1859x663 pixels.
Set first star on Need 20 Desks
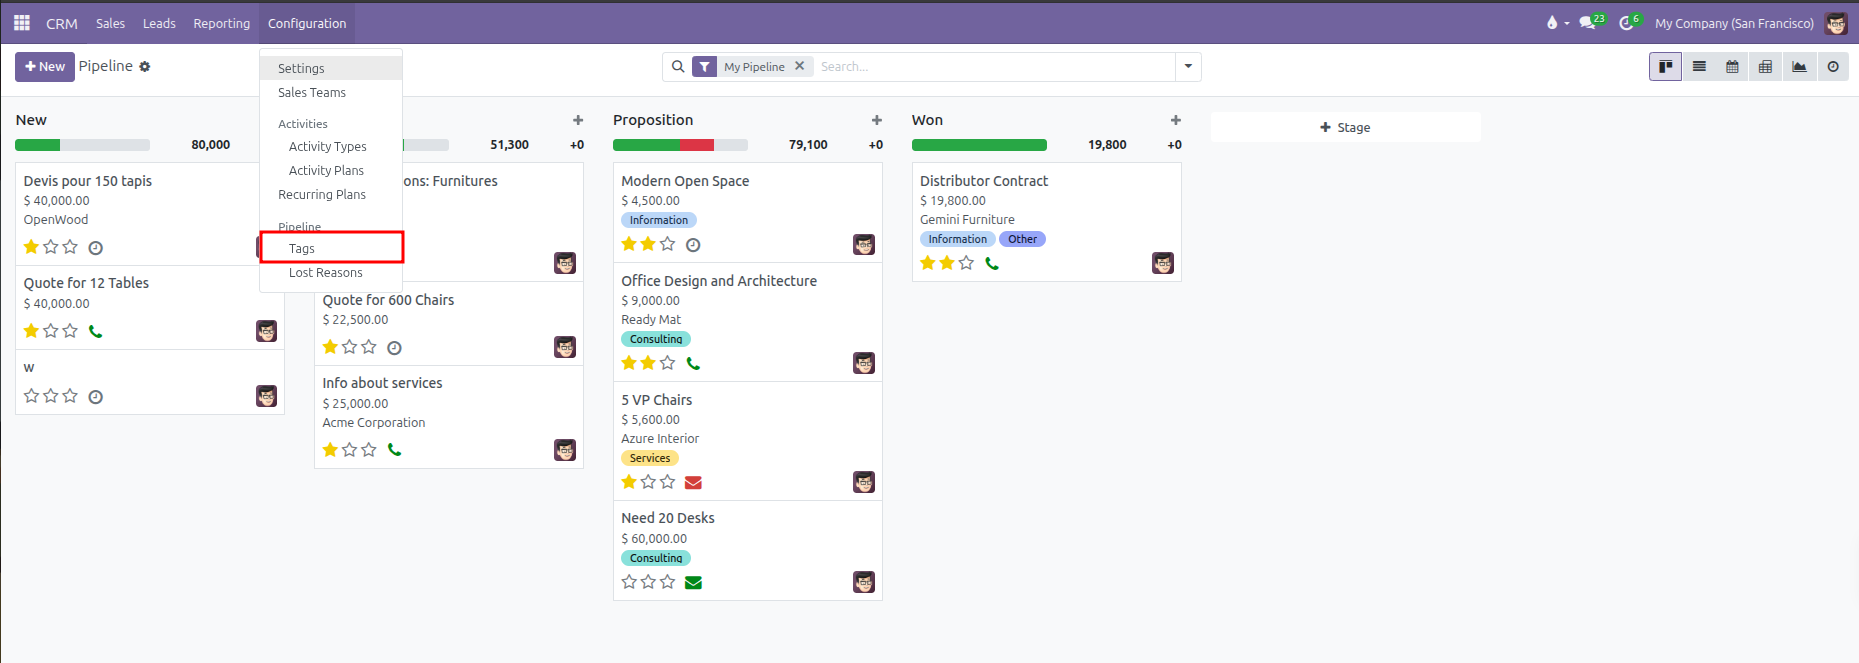tap(629, 582)
